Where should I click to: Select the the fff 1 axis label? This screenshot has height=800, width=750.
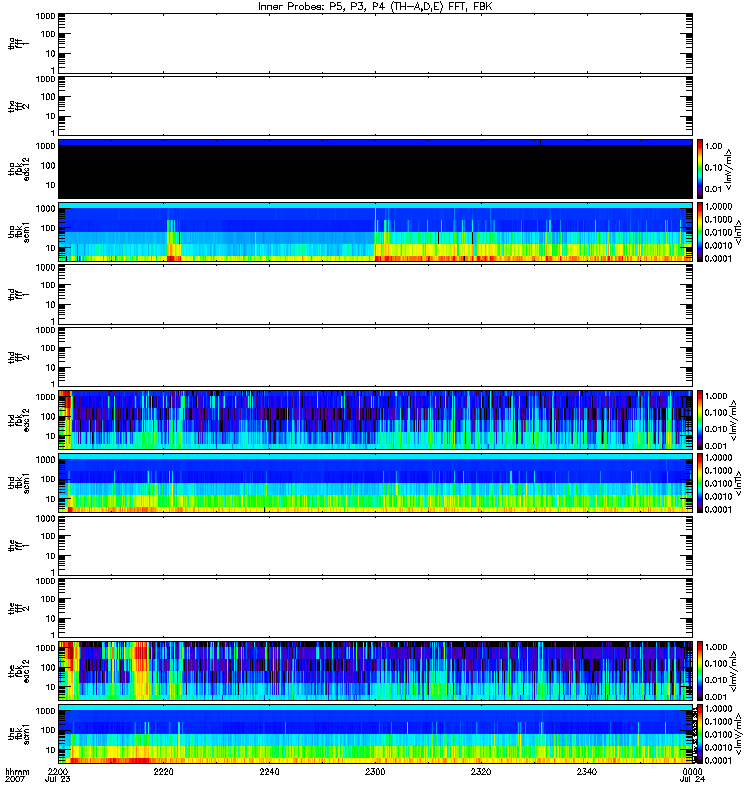coord(18,546)
